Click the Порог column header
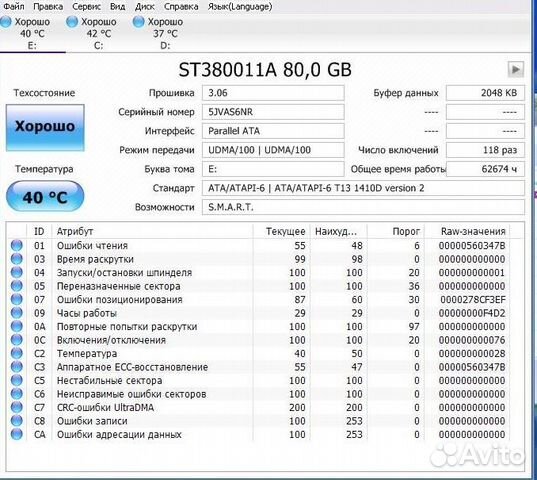This screenshot has width=537, height=480. (x=396, y=231)
